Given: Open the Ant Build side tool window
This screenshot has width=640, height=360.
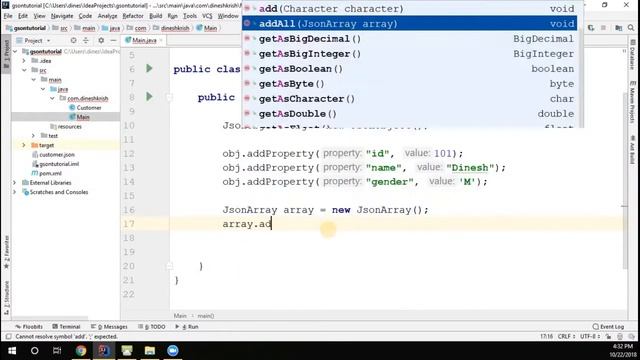Looking at the screenshot, I should 633,150.
